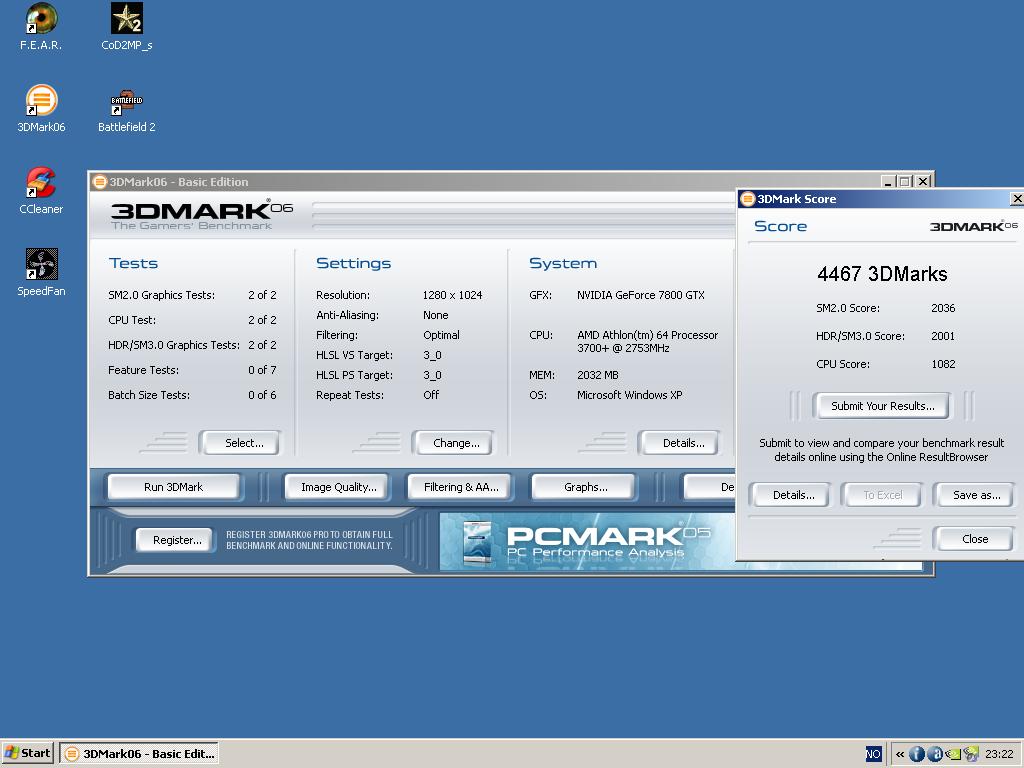Click the taskbar clock showing 23:22
Viewport: 1024px width, 768px height.
[999, 754]
